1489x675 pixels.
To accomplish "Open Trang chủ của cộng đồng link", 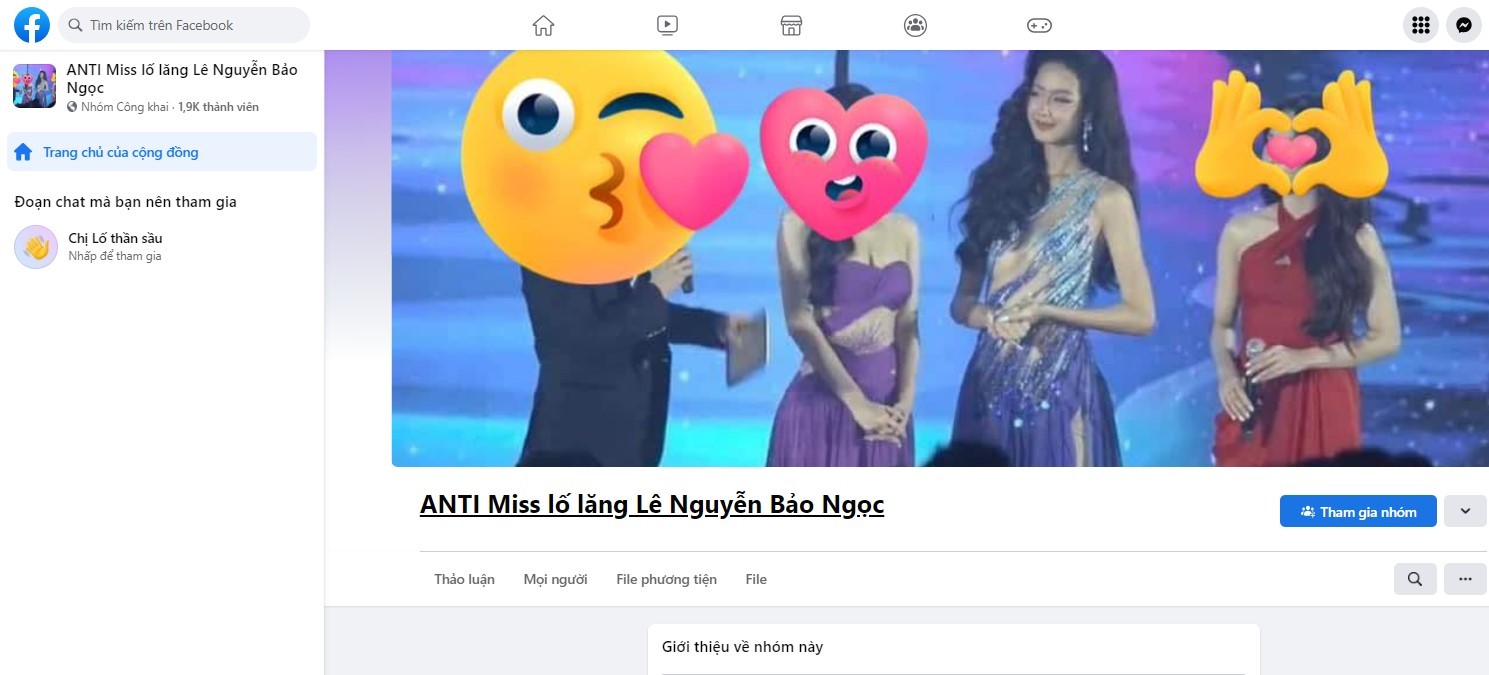I will (x=119, y=151).
